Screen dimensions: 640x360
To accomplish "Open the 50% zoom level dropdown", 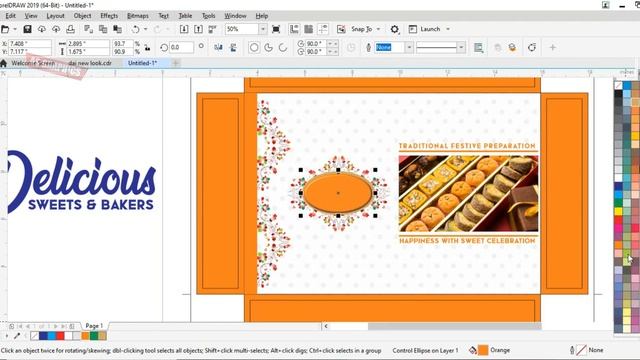I will tap(263, 29).
